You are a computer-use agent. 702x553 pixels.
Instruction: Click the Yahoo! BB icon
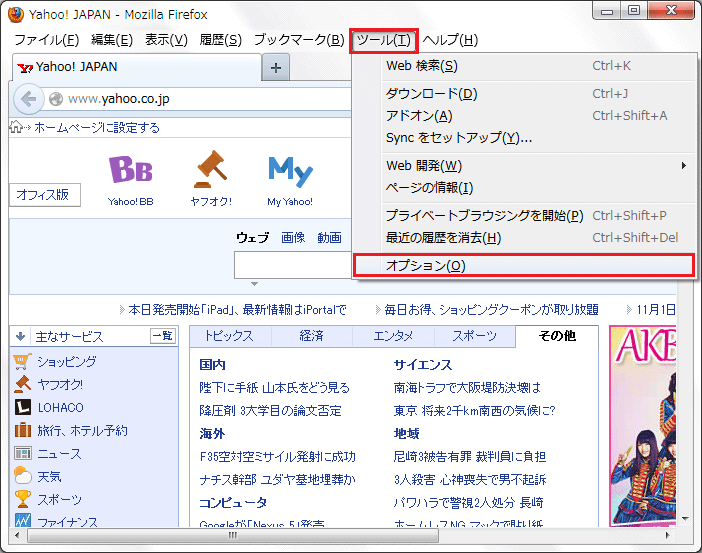click(131, 171)
